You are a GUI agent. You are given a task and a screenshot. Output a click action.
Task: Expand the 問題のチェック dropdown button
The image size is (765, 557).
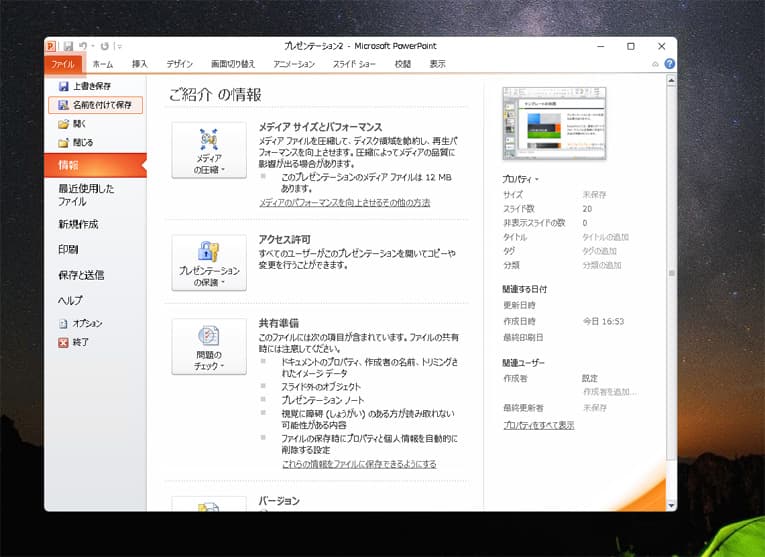tap(209, 346)
